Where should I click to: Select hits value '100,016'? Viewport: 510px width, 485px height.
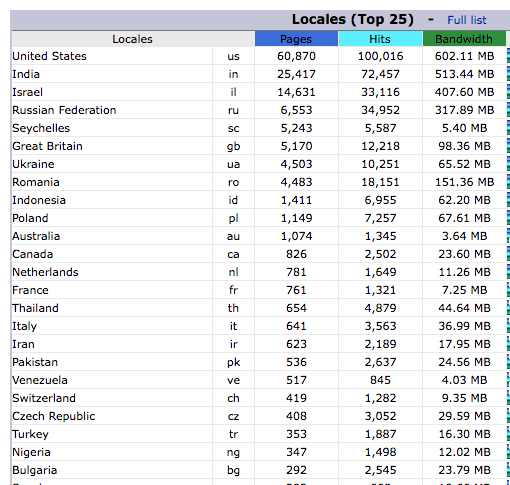380,56
